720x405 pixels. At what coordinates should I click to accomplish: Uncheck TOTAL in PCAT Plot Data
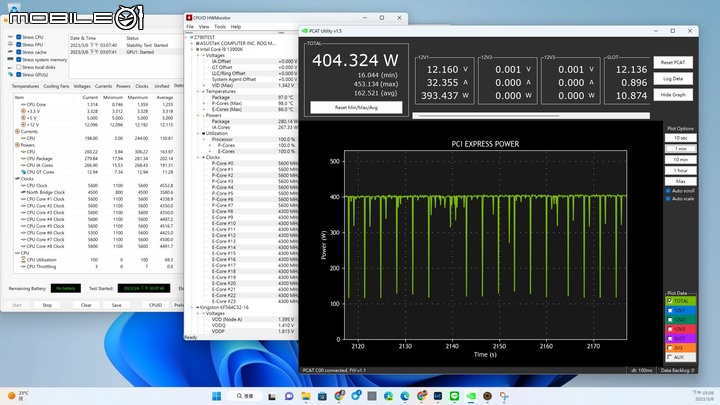click(x=669, y=301)
